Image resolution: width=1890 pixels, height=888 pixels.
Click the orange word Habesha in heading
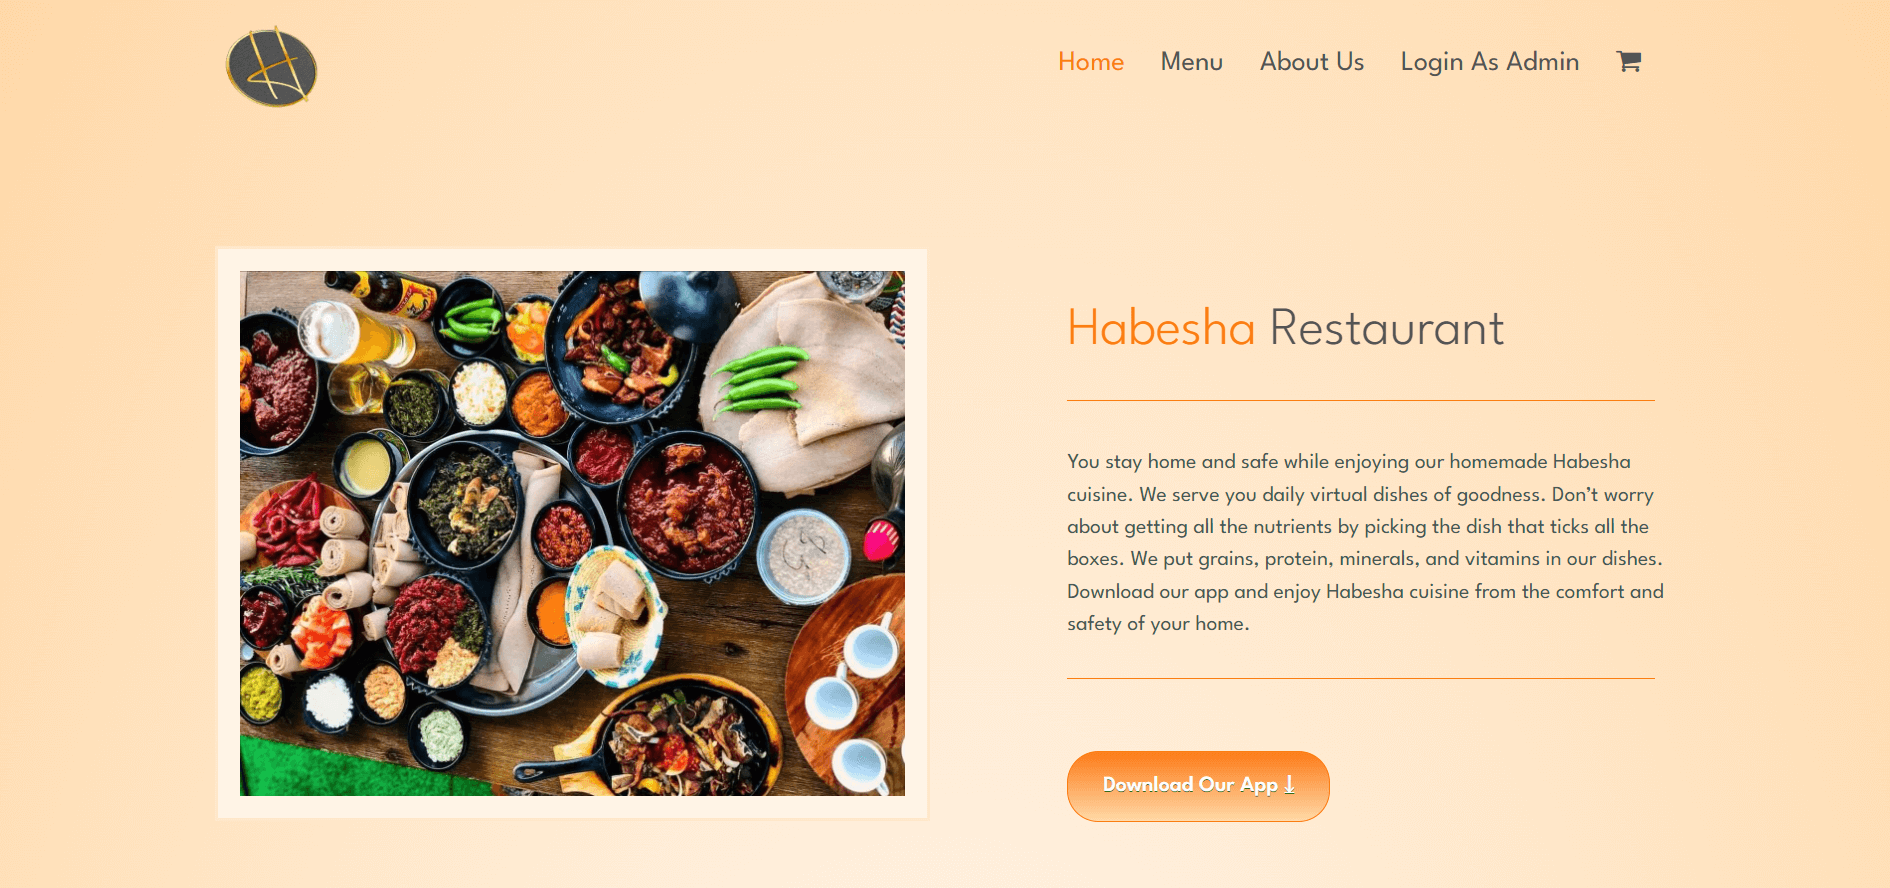[x=1161, y=328]
